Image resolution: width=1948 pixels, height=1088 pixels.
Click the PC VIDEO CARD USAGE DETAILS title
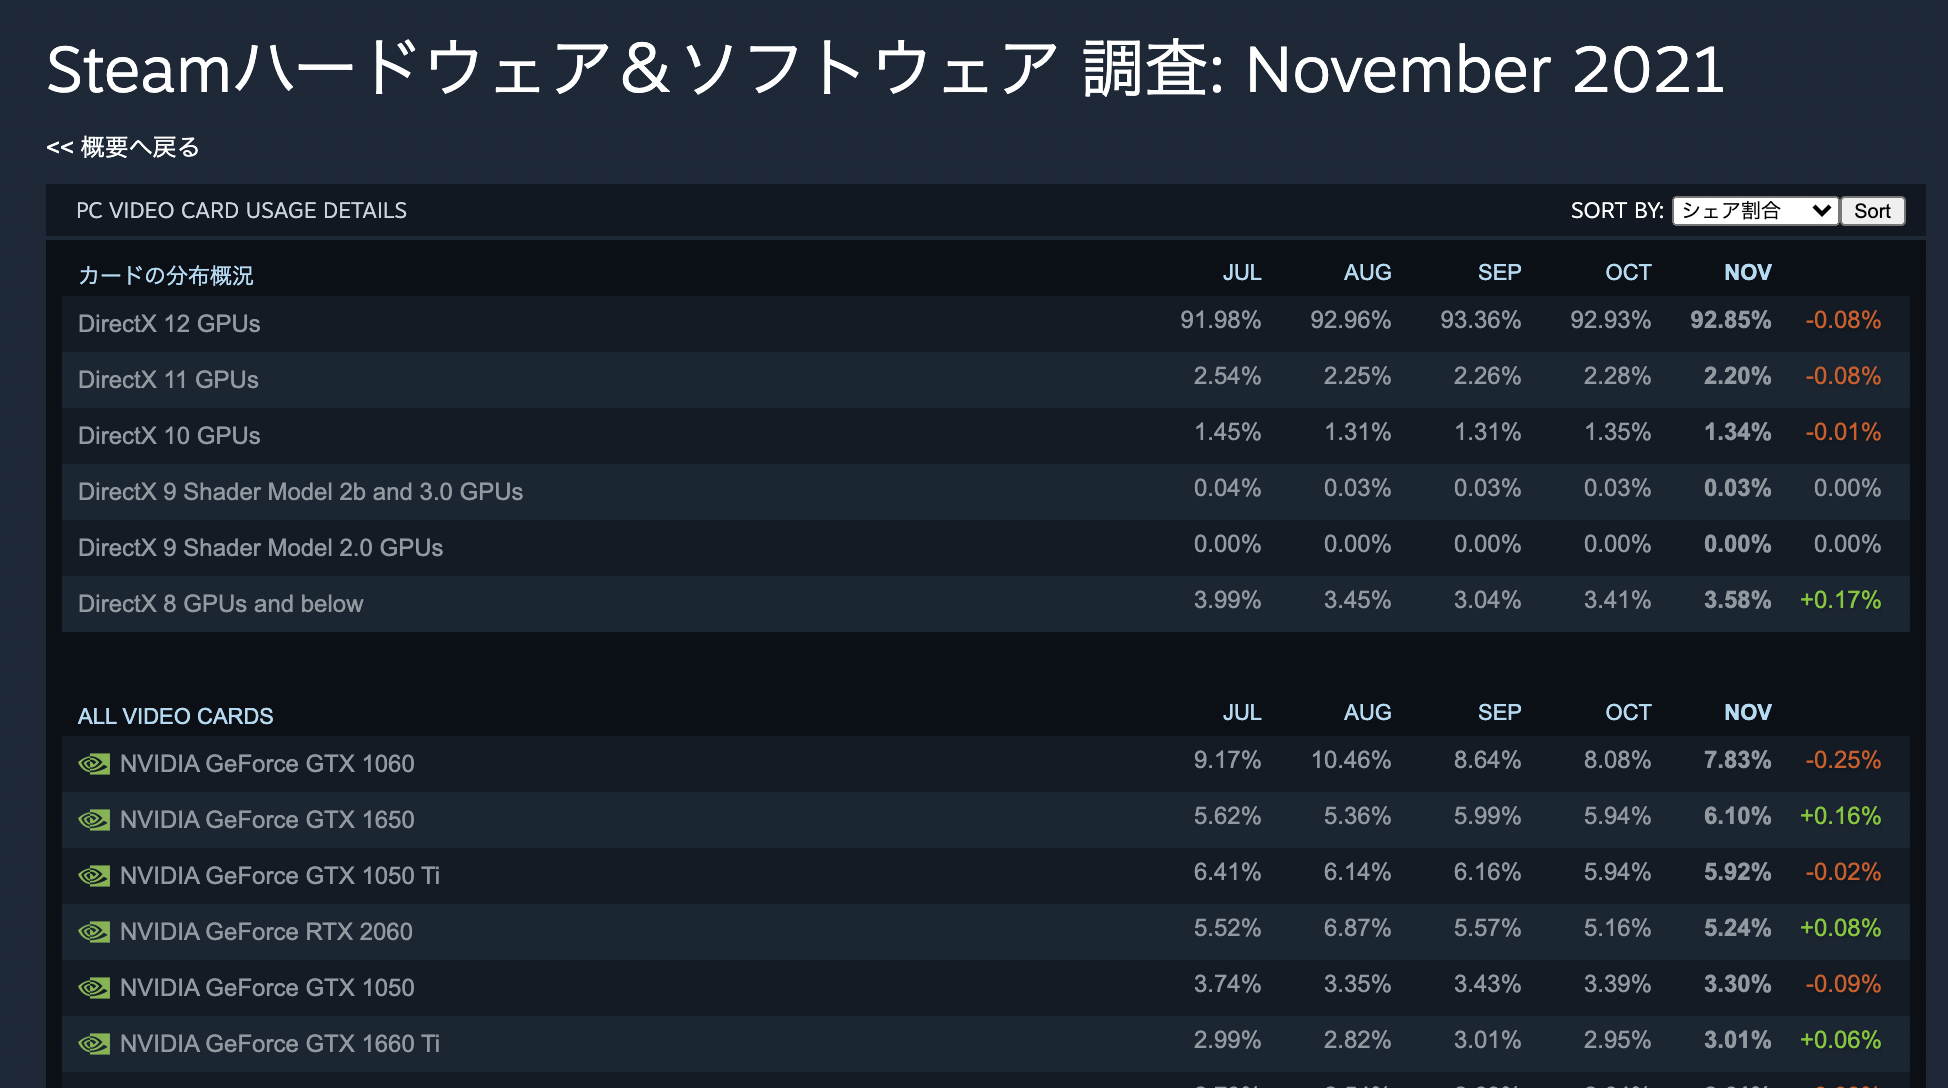pos(241,211)
